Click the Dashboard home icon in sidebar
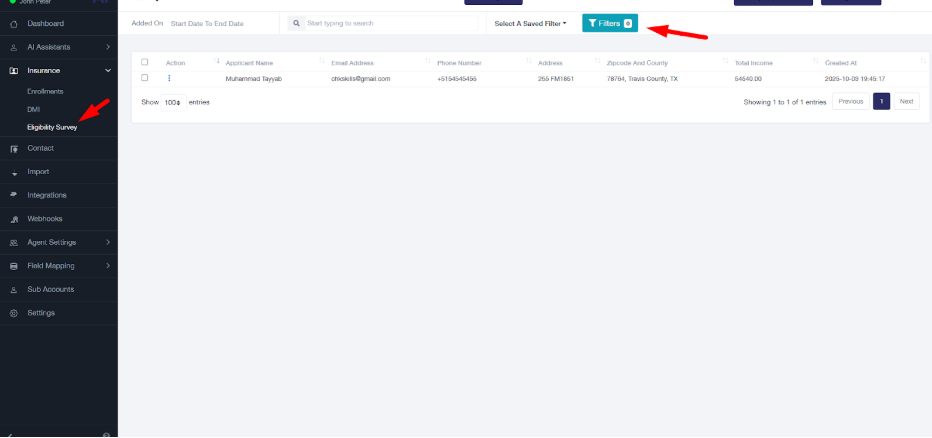Screen dimensions: 932x438 (x=14, y=23)
